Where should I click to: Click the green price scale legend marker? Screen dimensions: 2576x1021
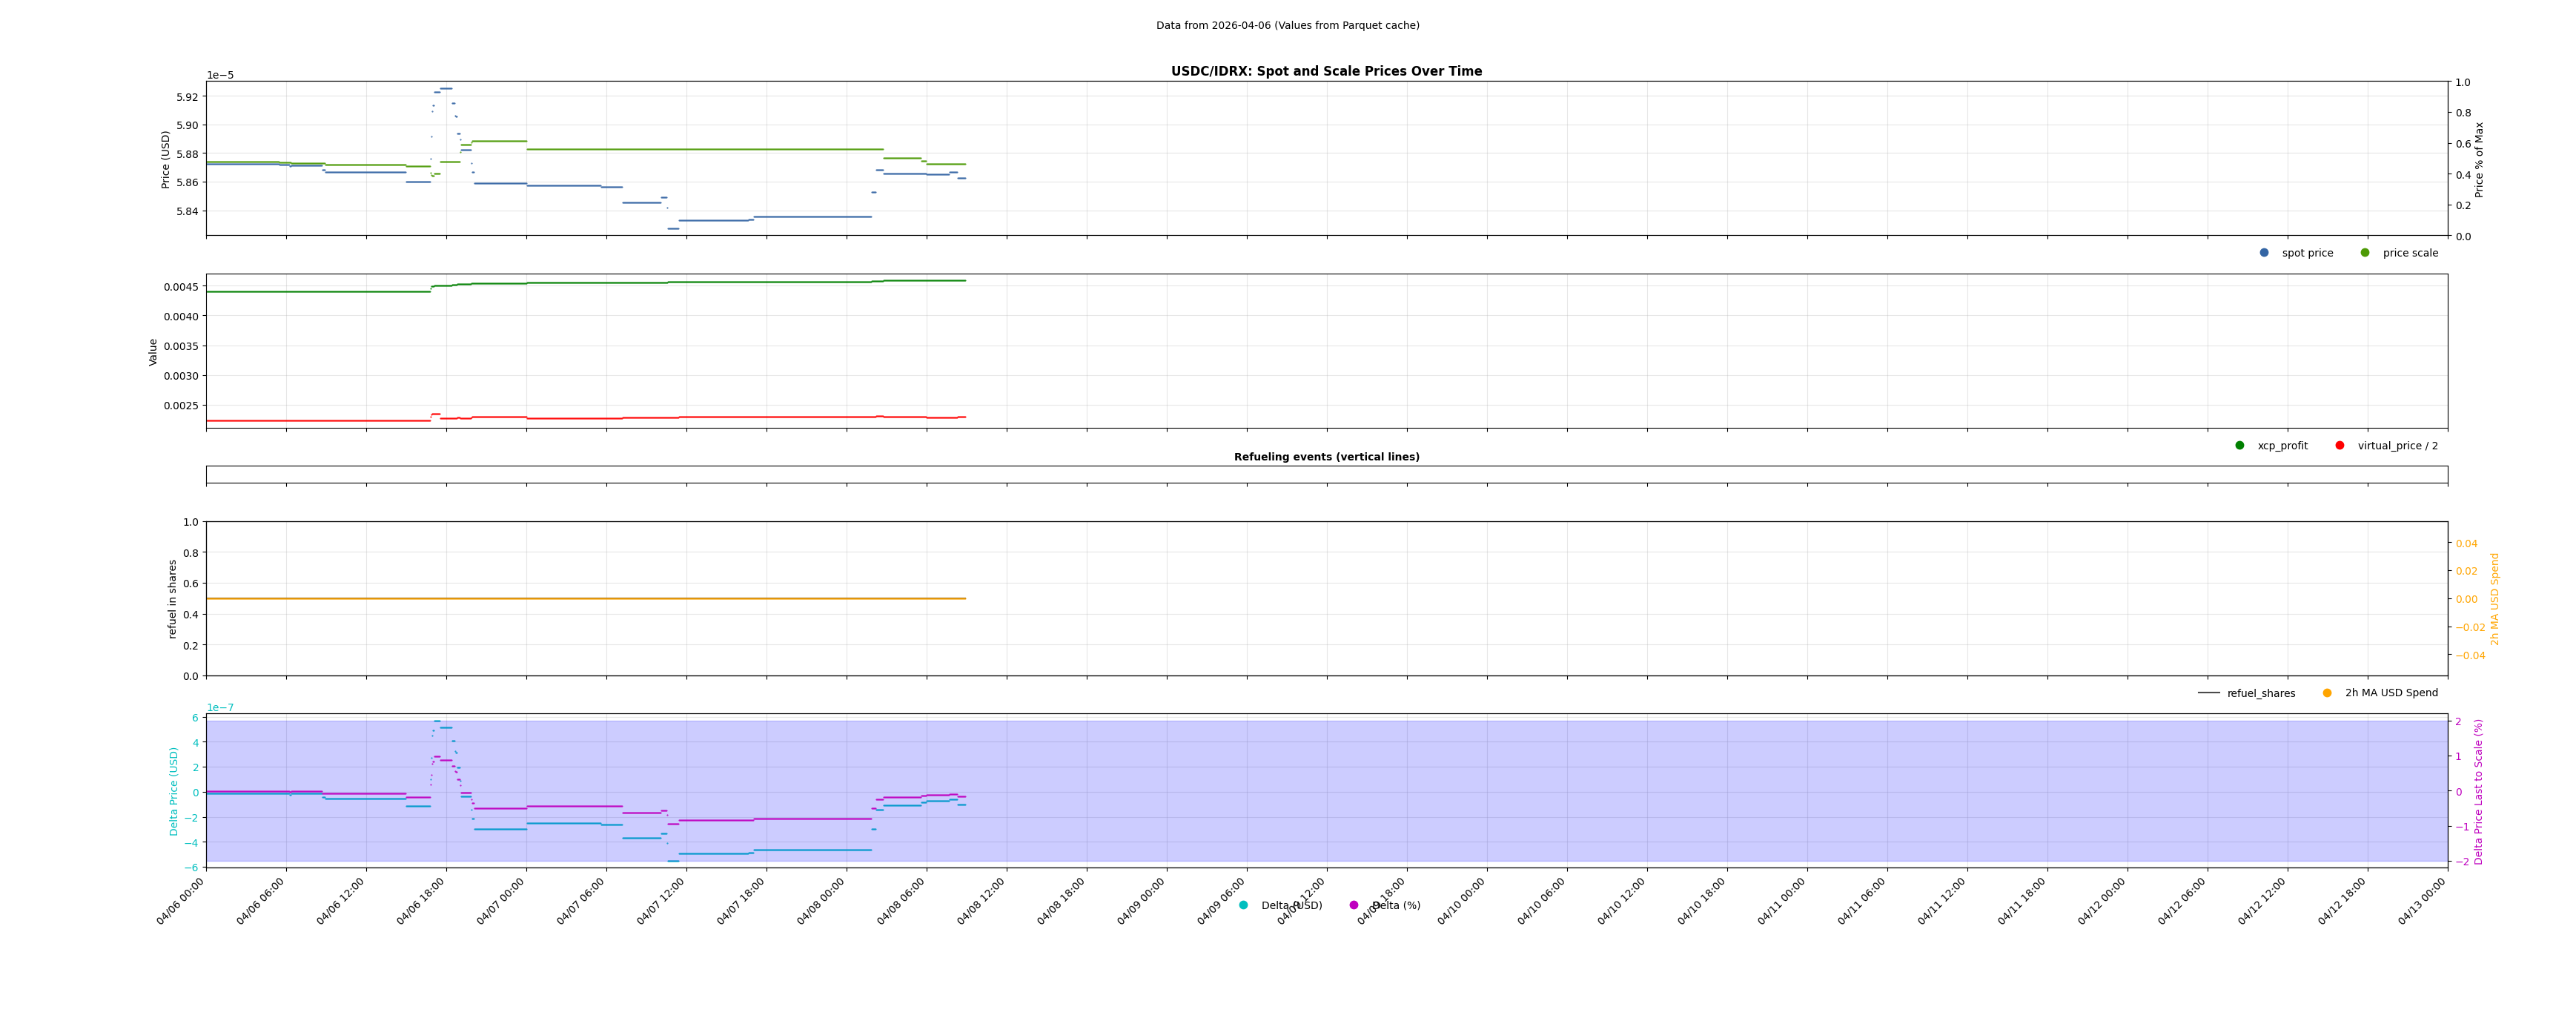click(x=2365, y=253)
